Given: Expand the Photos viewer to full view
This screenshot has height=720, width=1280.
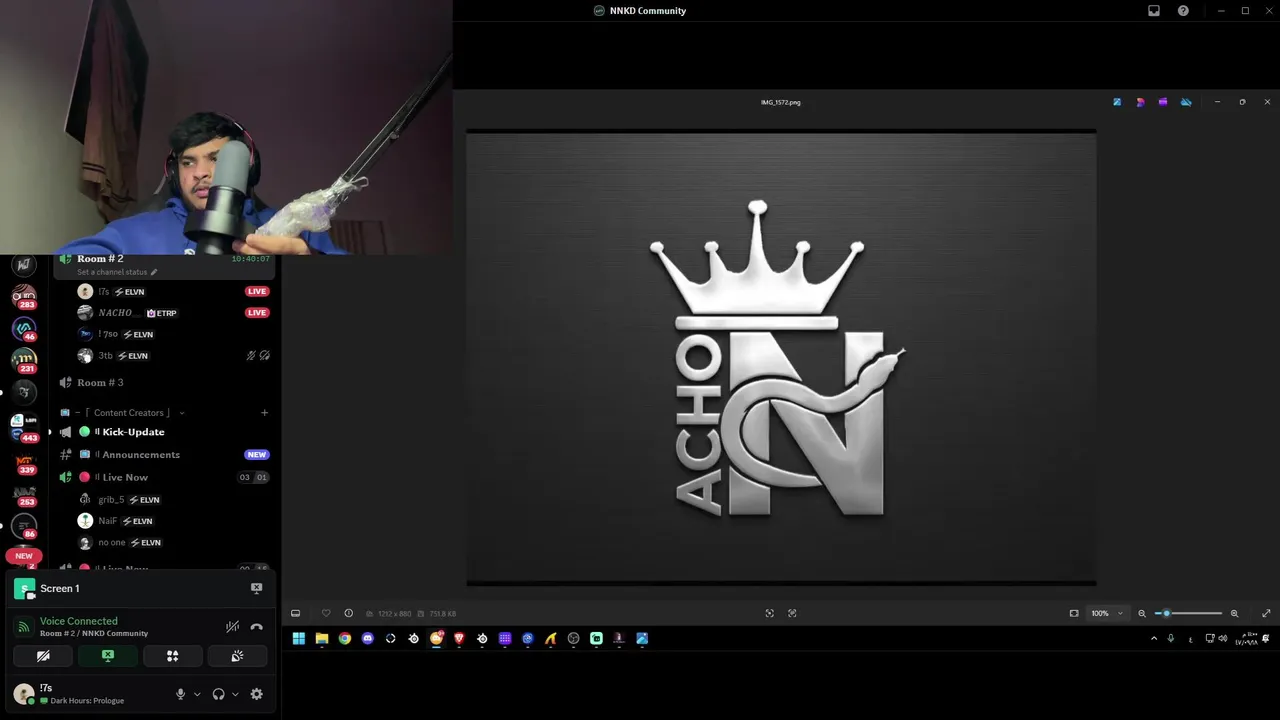Looking at the screenshot, I should [1266, 613].
